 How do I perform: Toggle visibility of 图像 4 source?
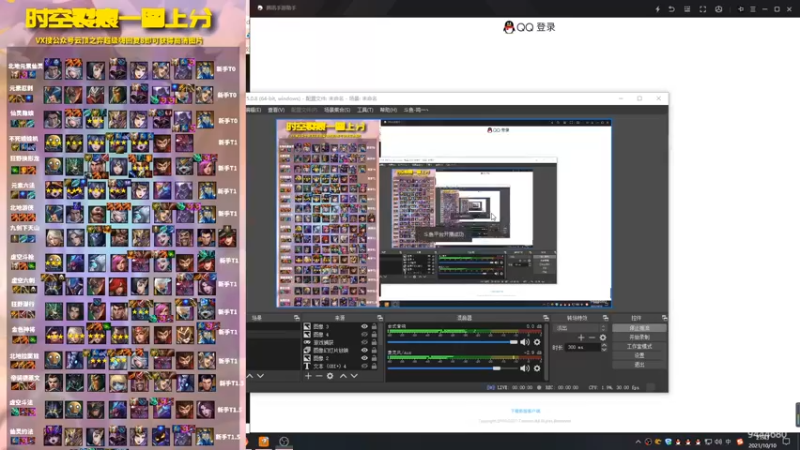pos(364,334)
